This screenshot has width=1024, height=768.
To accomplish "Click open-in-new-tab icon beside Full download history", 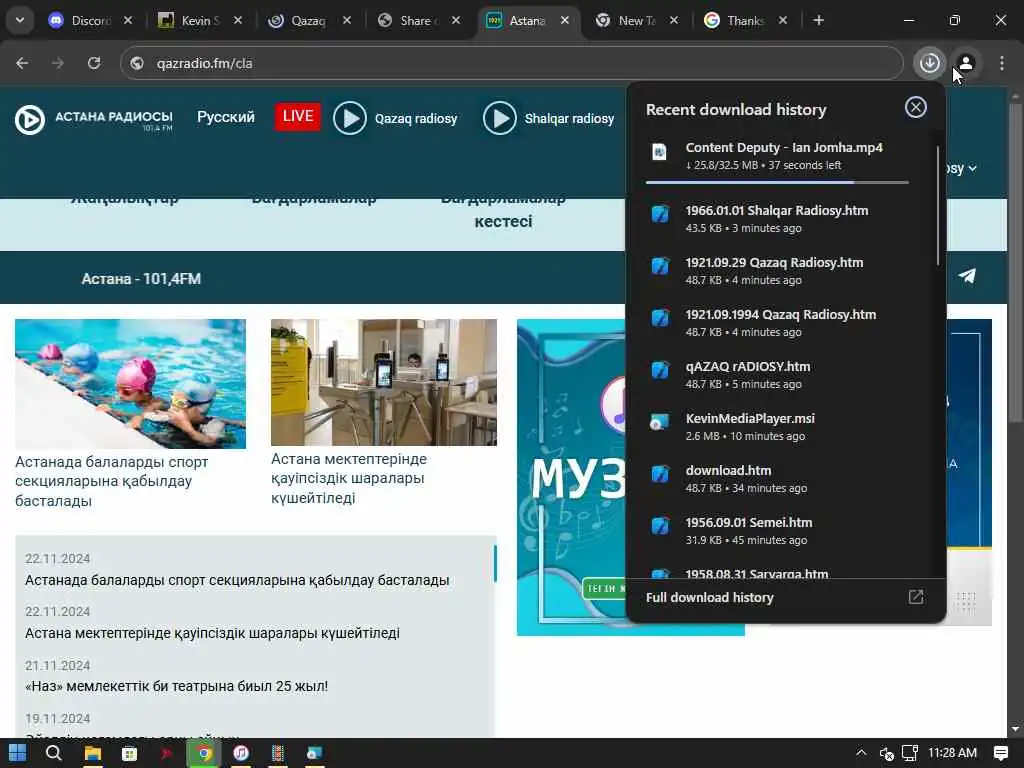I will [916, 597].
